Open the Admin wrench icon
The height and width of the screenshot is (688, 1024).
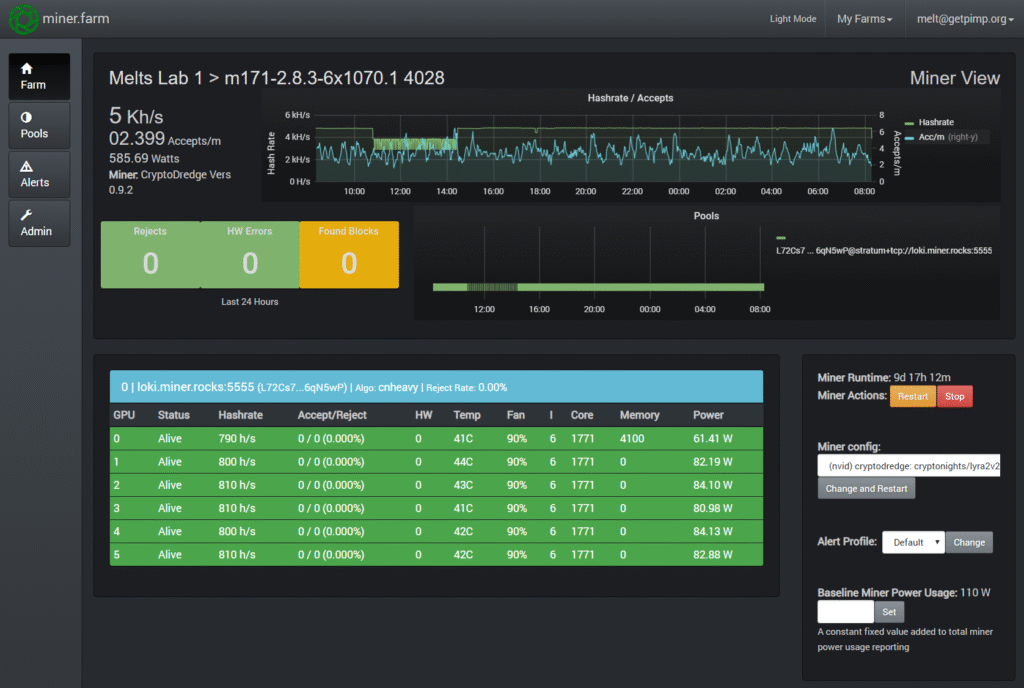pyautogui.click(x=27, y=215)
